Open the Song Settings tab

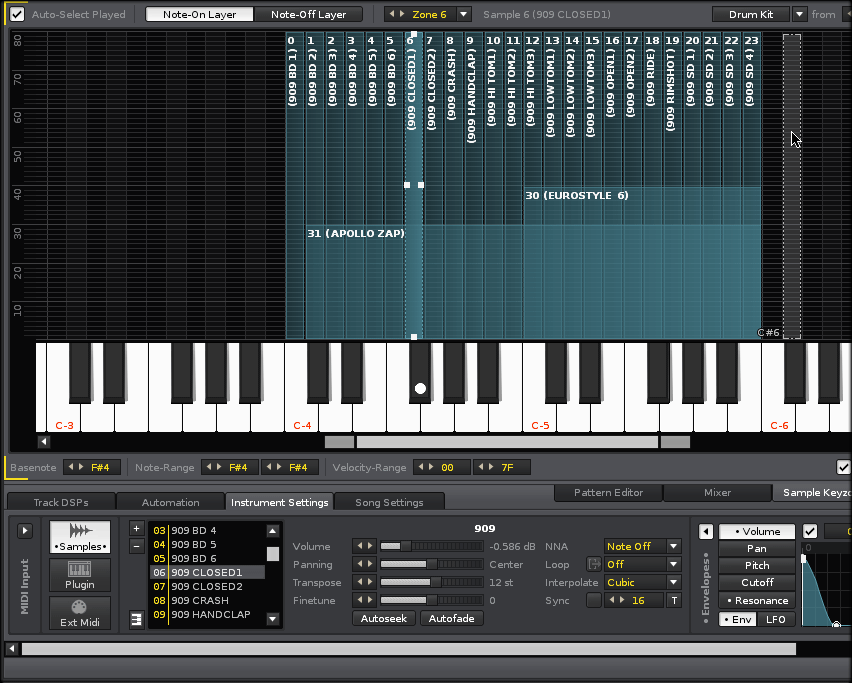click(x=389, y=502)
